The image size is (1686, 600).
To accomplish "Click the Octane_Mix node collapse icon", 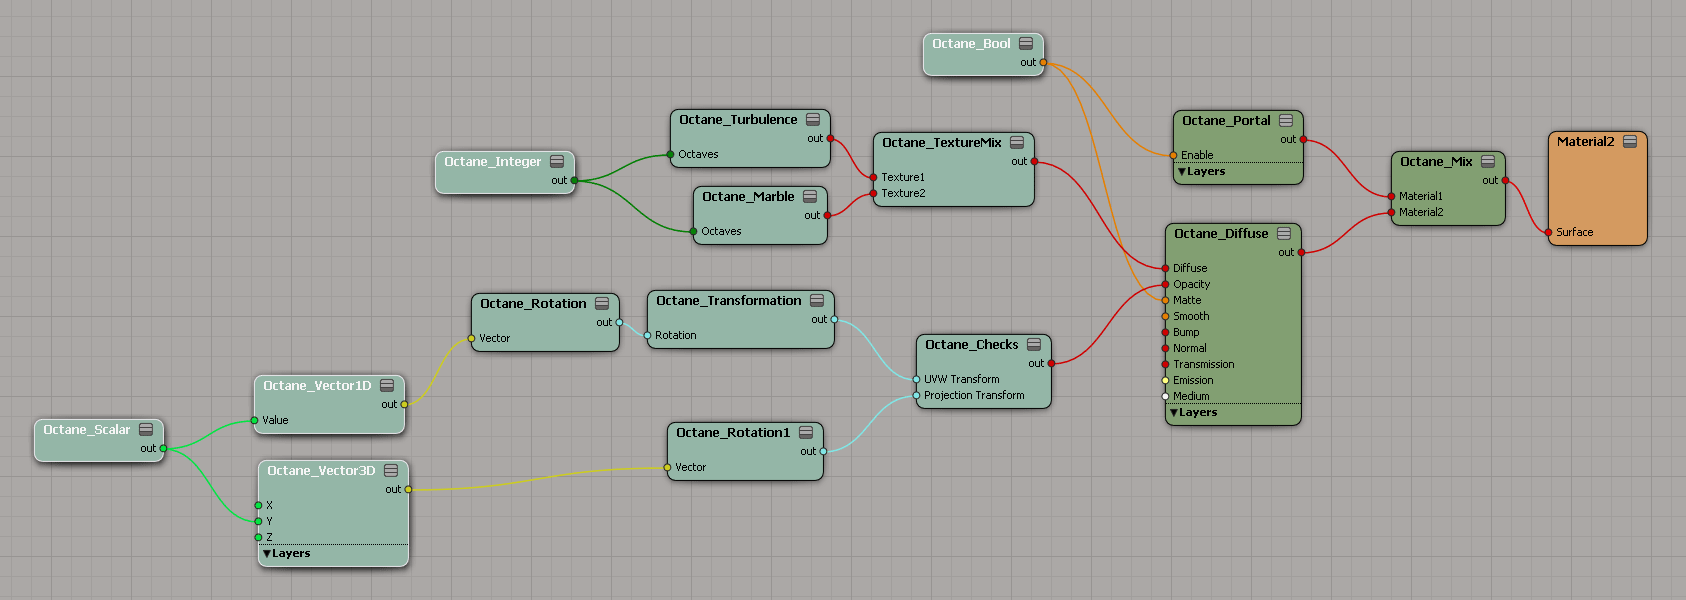I will point(1488,161).
